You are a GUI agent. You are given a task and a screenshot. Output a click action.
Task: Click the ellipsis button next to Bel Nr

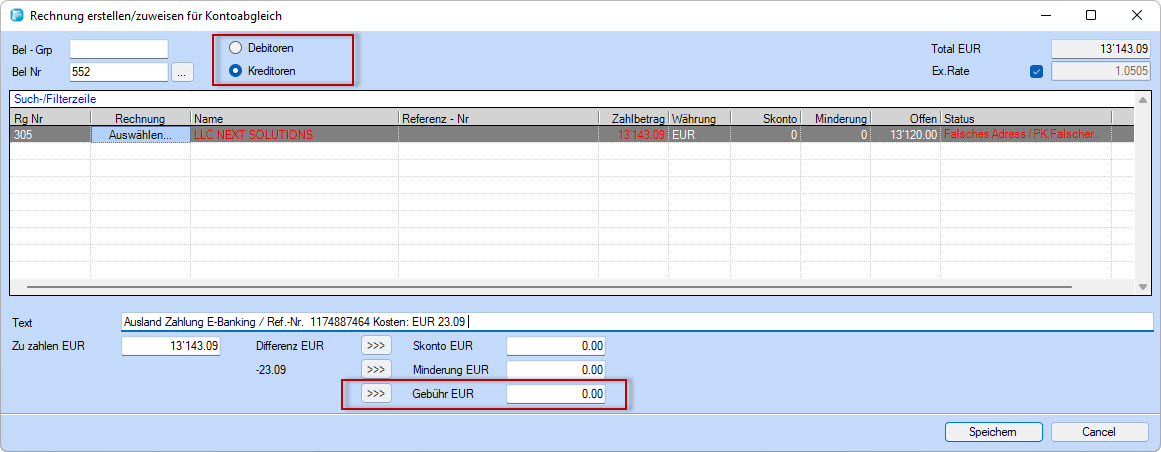pos(181,72)
